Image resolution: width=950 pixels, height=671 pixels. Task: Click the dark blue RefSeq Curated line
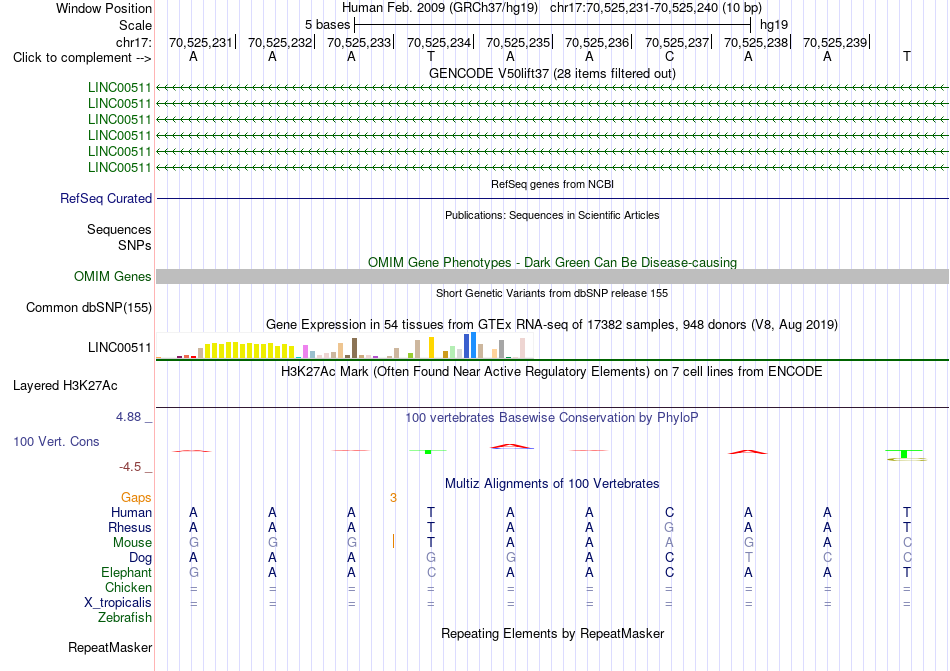coord(553,199)
